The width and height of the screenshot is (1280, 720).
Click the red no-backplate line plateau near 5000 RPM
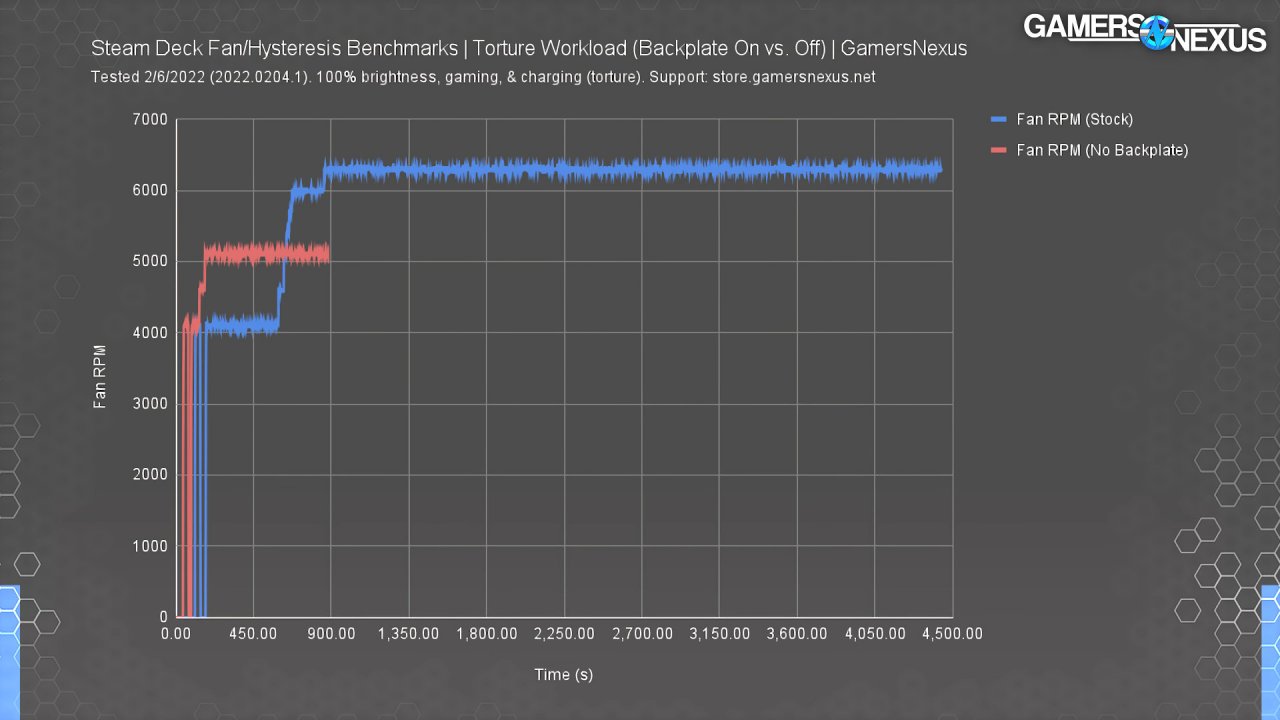pos(267,255)
